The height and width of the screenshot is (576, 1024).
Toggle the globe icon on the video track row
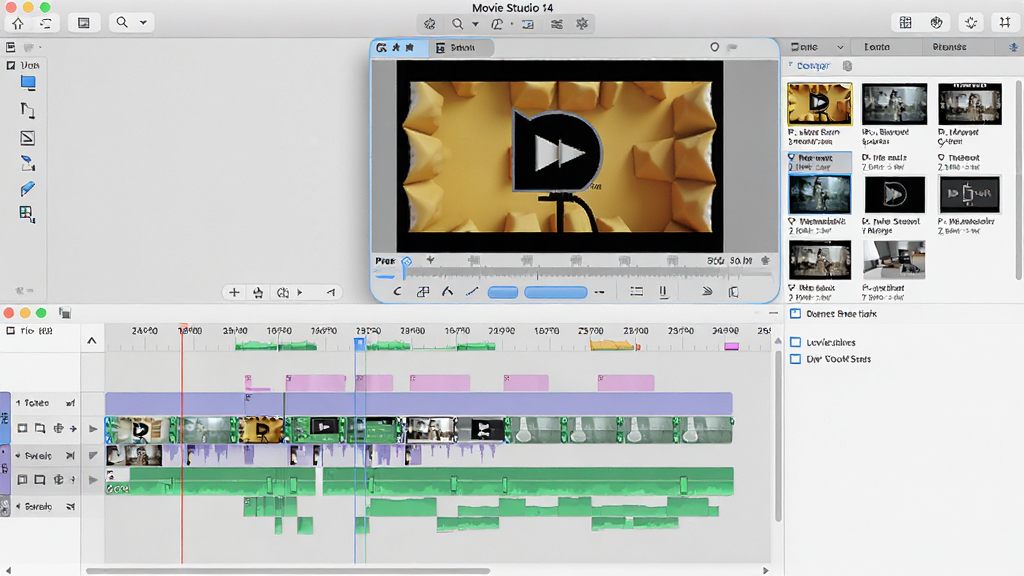58,428
